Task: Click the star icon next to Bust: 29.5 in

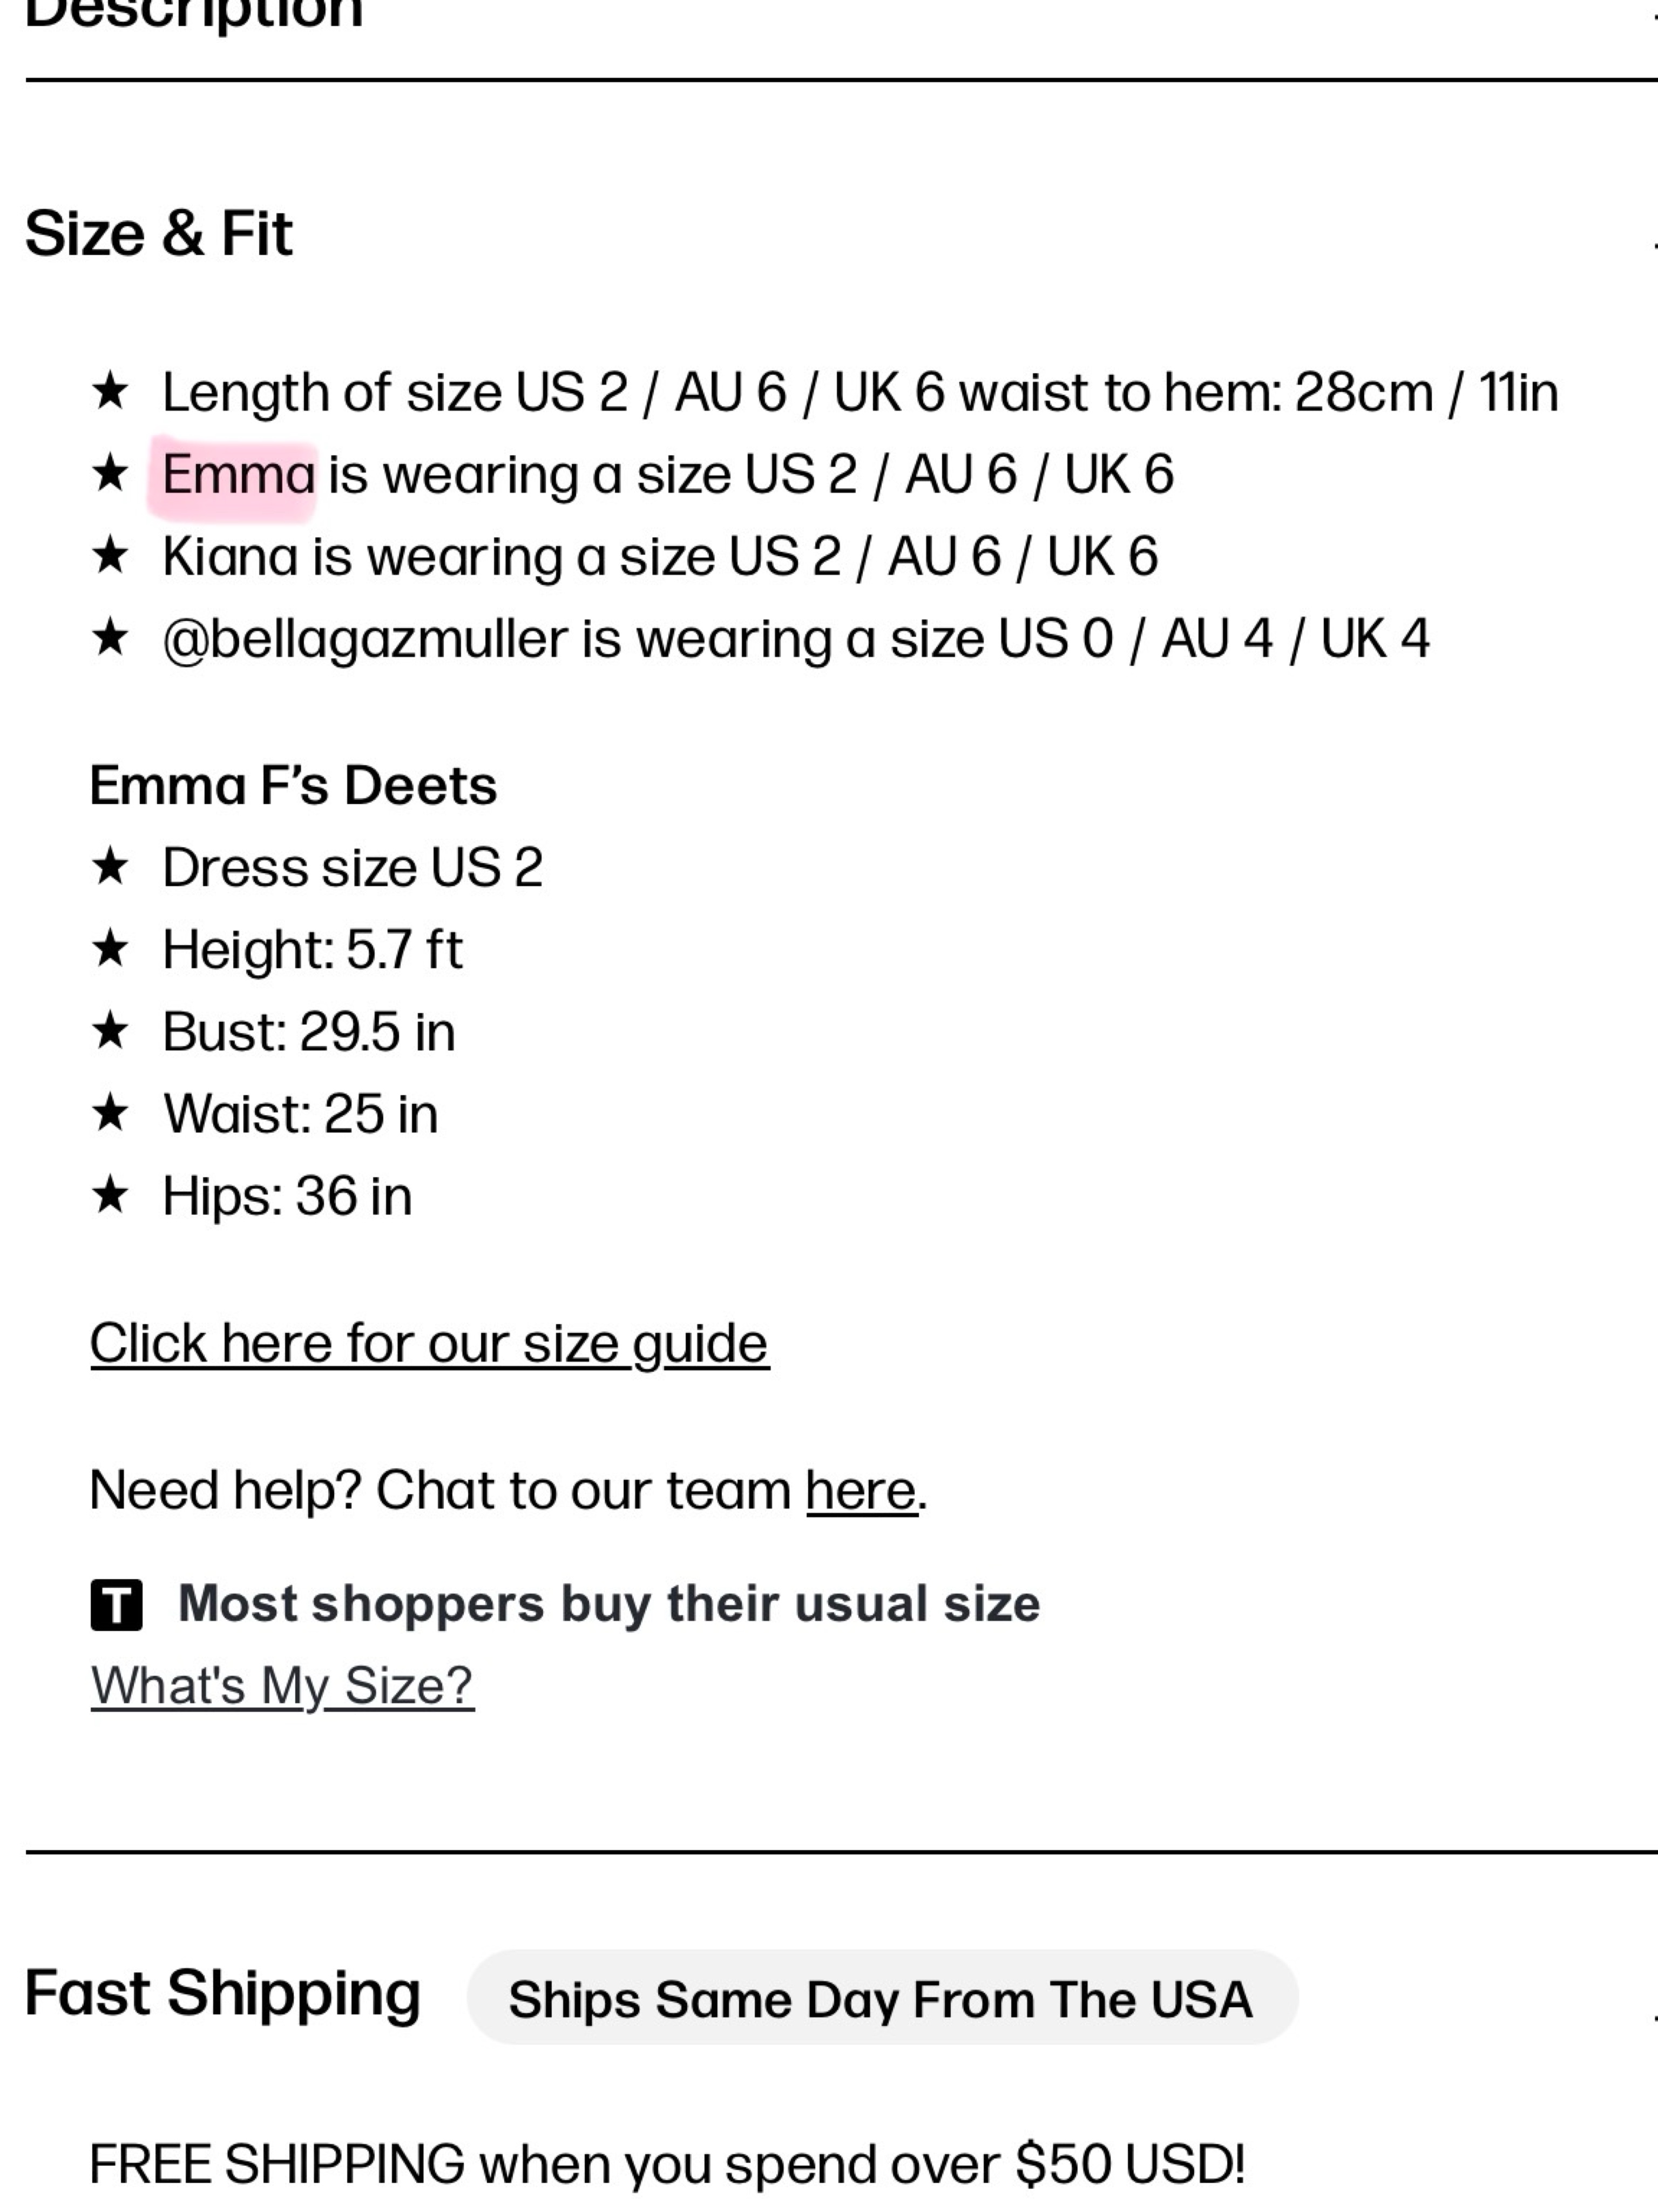Action: click(110, 1030)
